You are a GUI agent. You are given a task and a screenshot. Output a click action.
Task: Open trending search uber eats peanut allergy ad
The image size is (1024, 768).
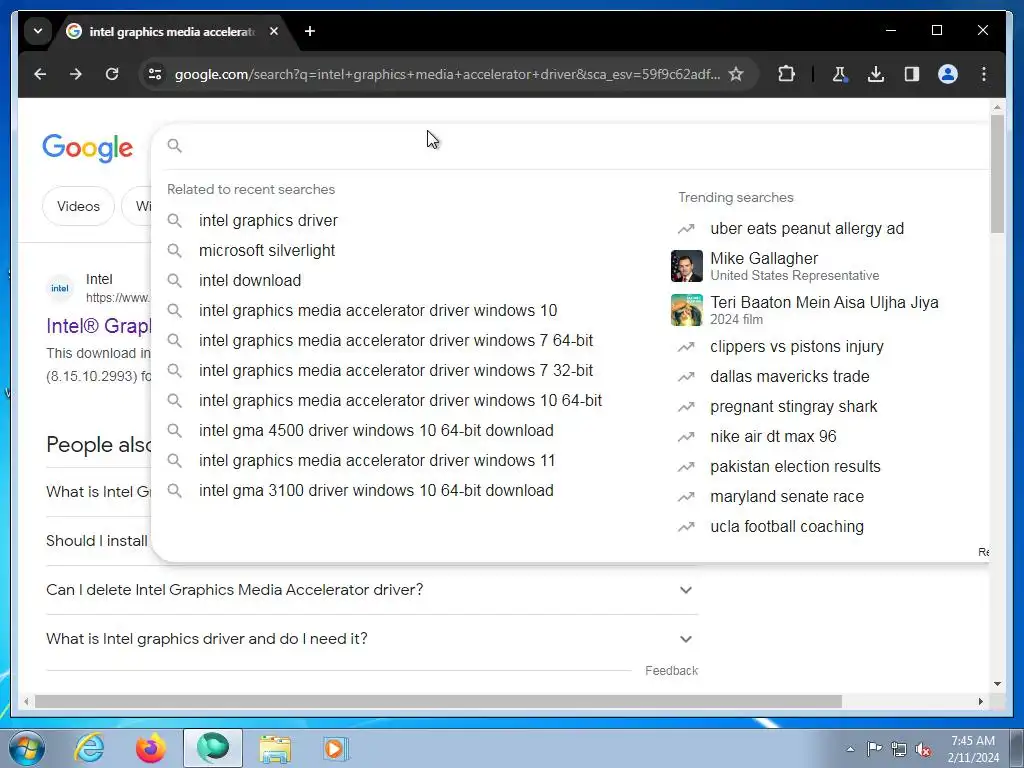coord(807,229)
